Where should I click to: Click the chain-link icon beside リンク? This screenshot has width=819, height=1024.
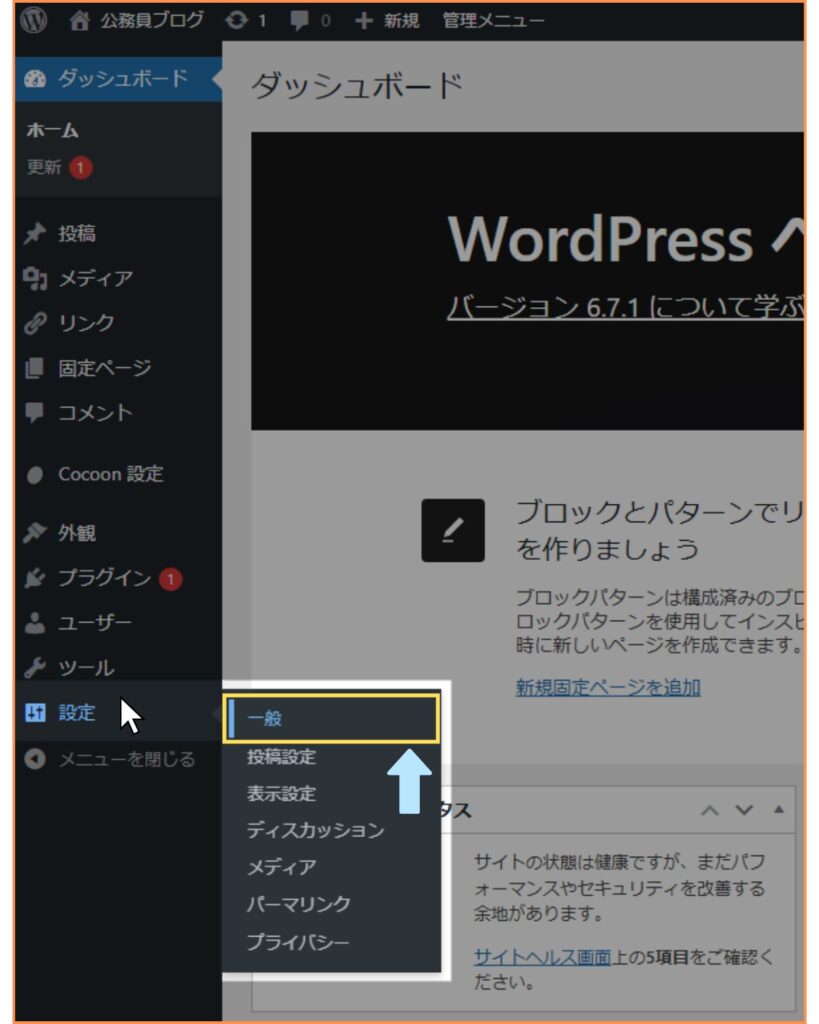click(x=35, y=323)
